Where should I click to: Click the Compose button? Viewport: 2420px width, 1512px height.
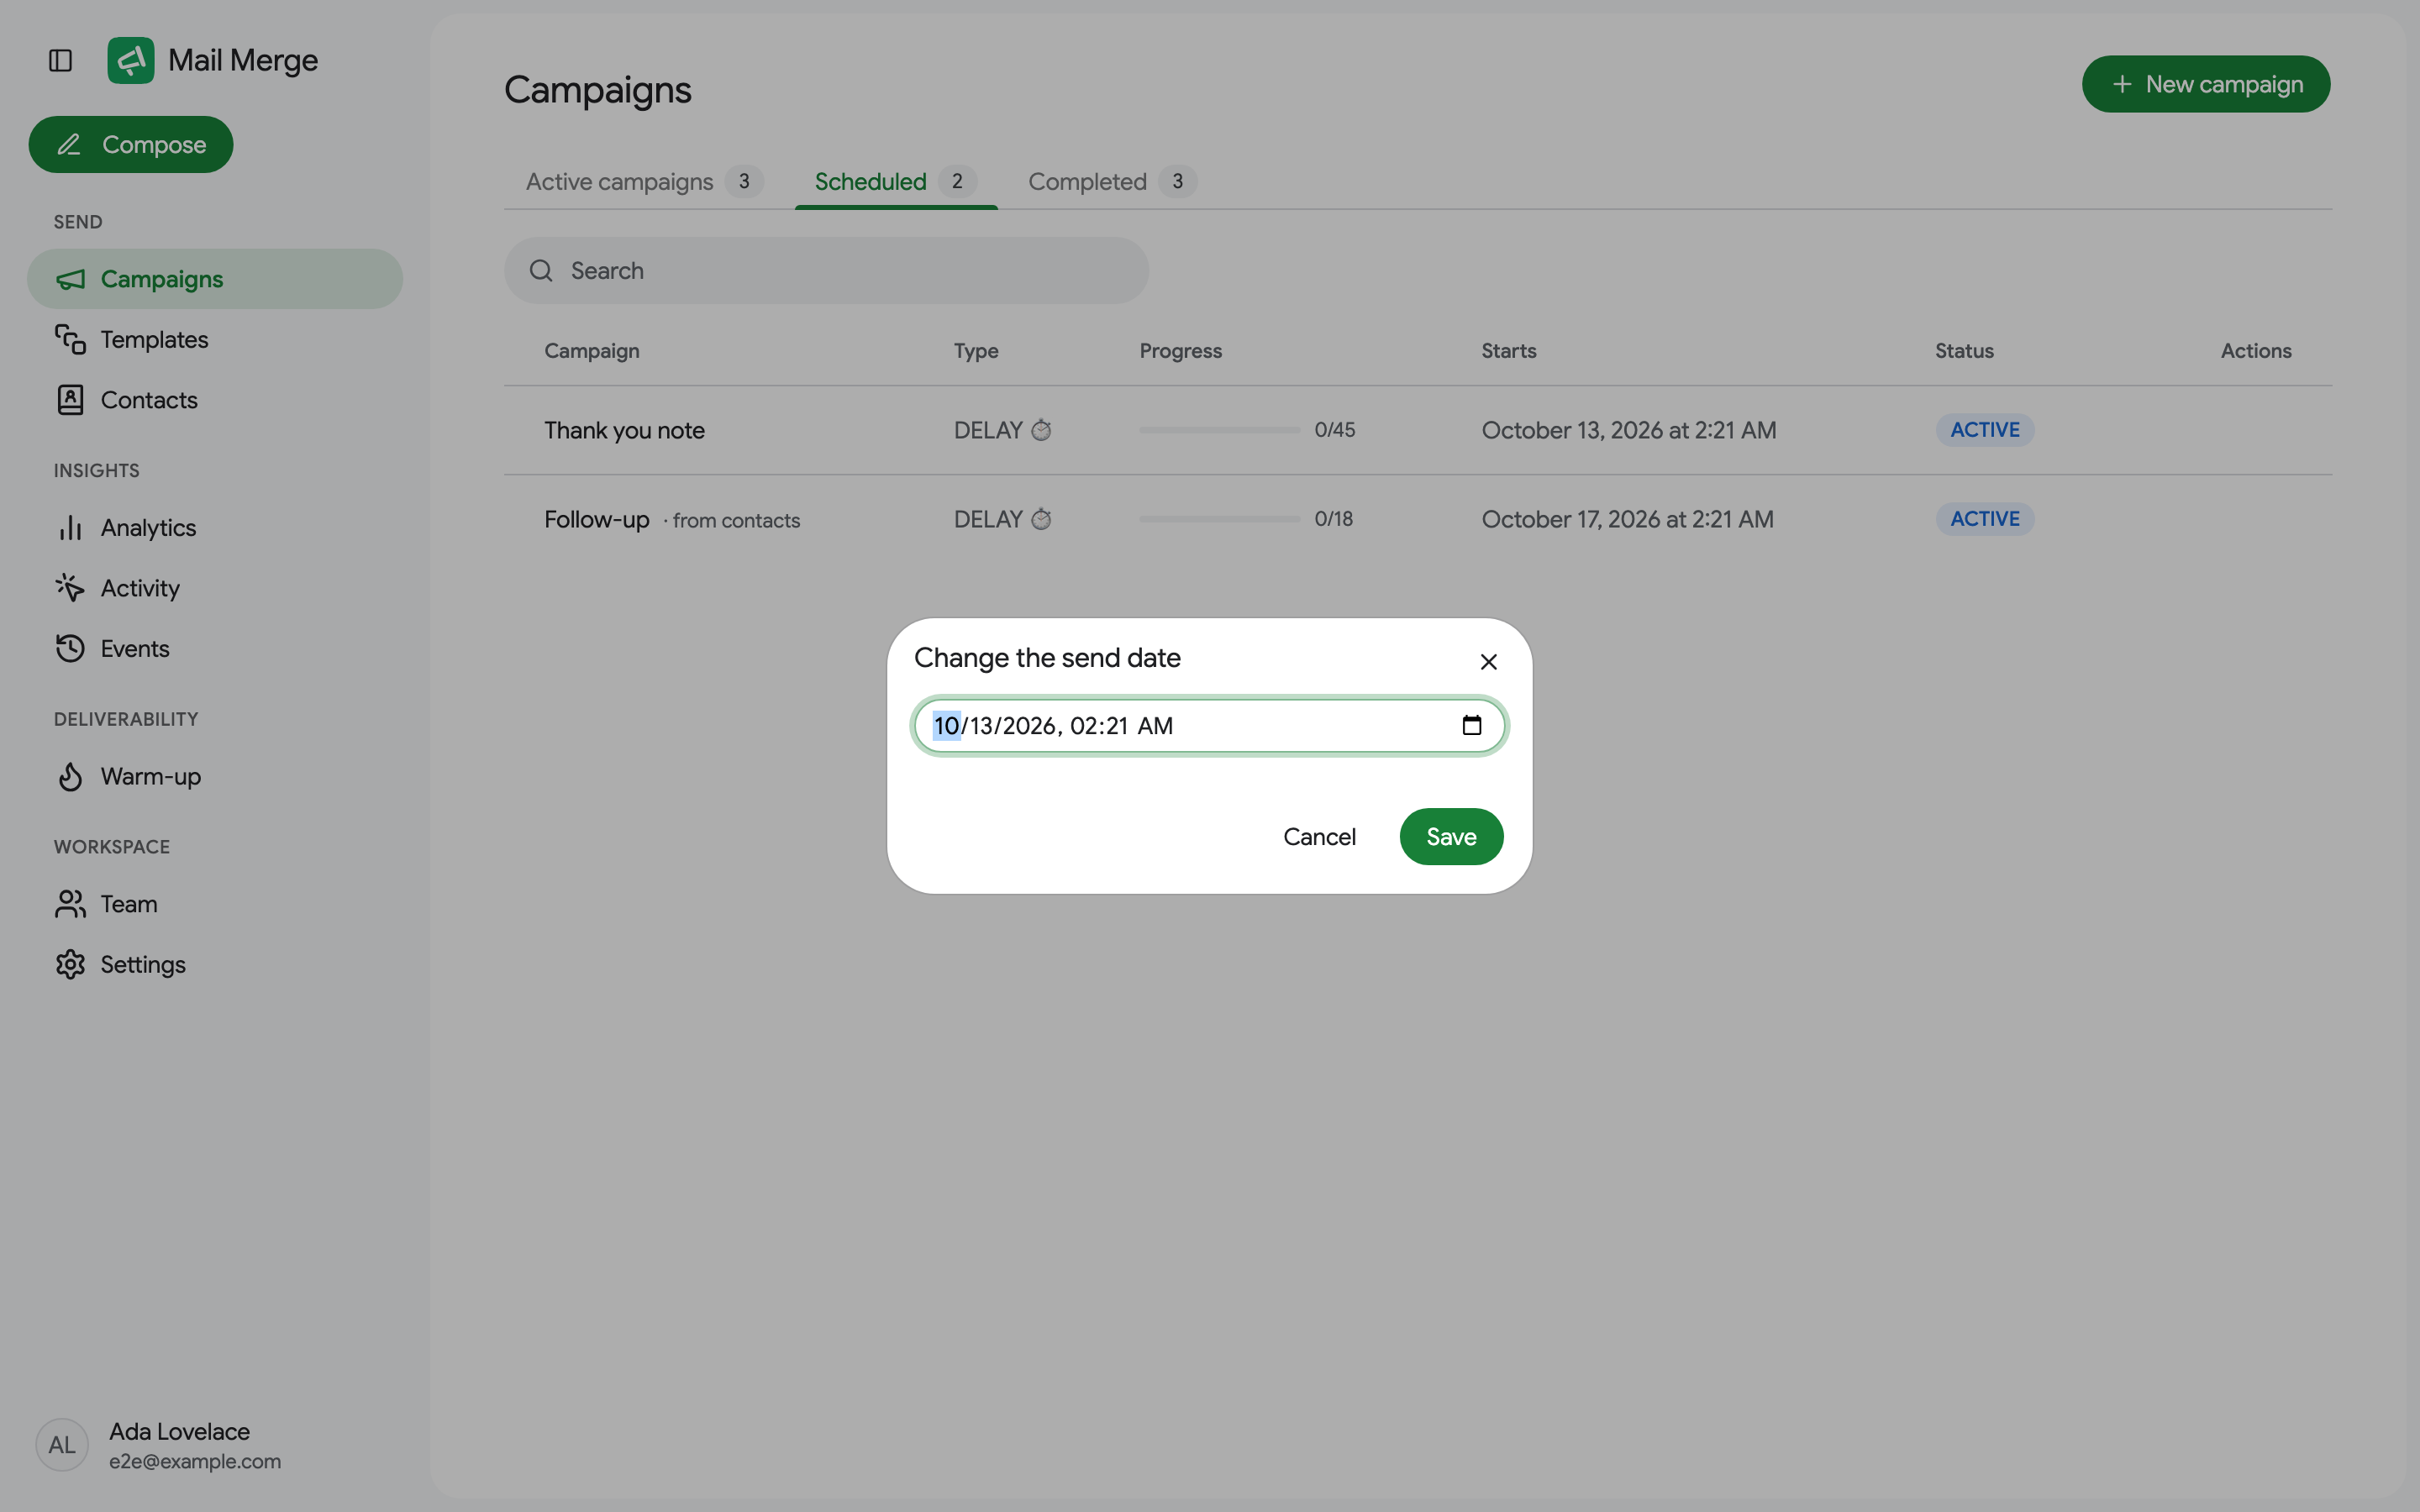point(131,145)
